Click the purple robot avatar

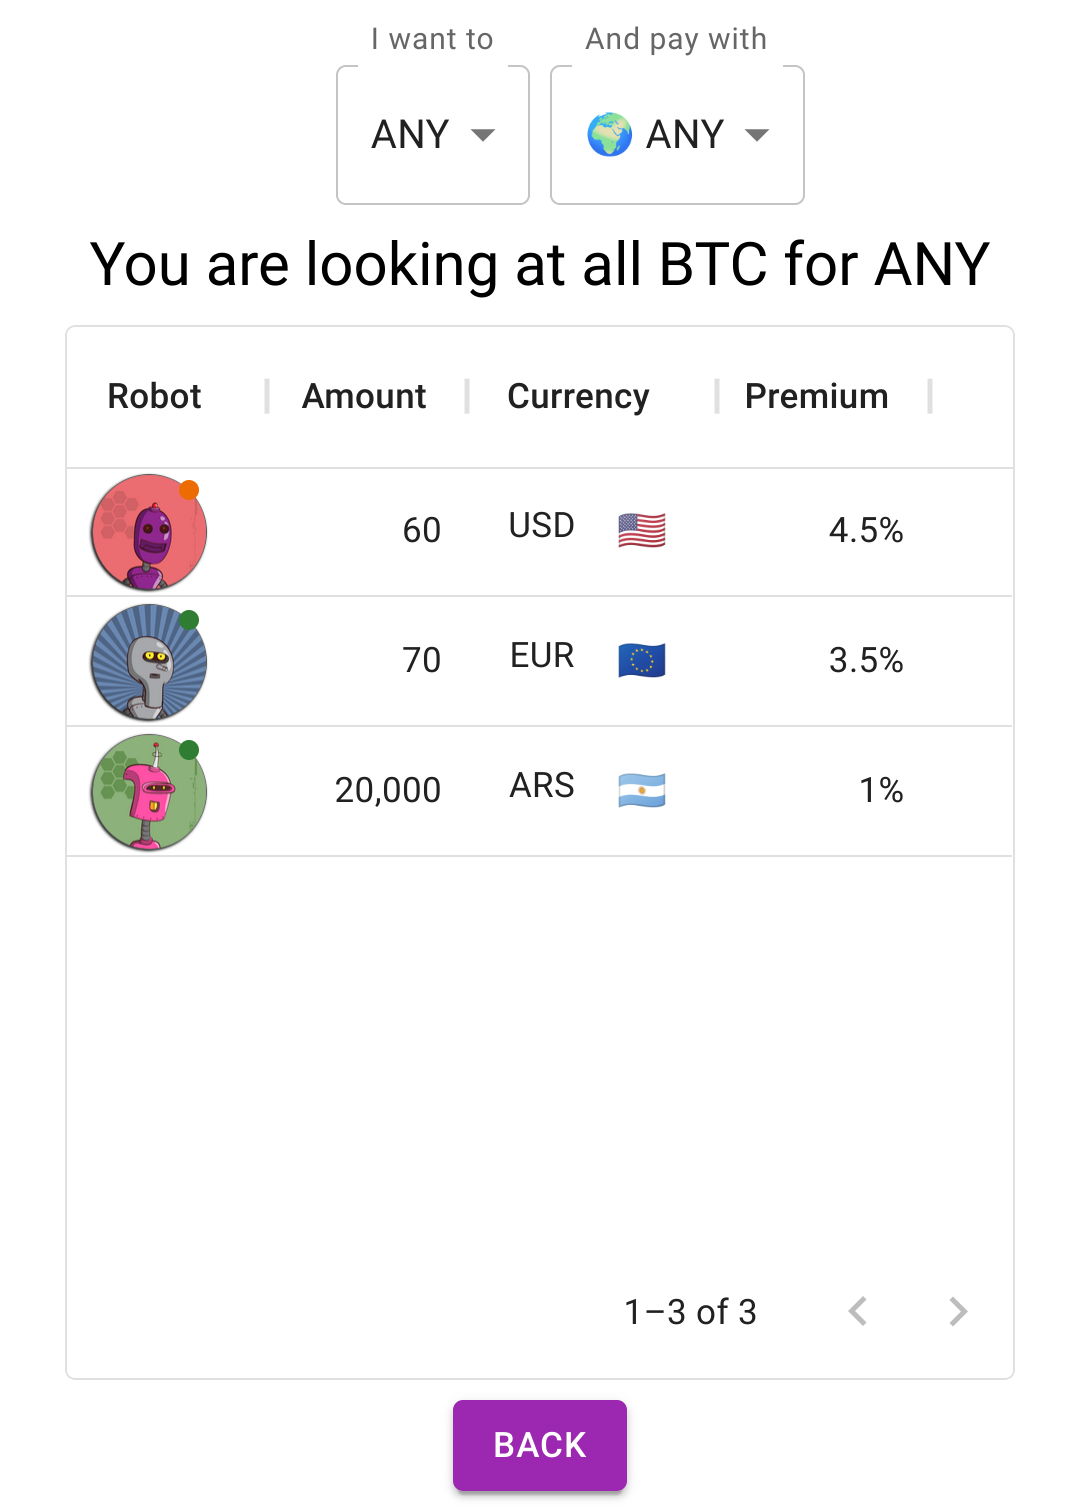(x=149, y=532)
